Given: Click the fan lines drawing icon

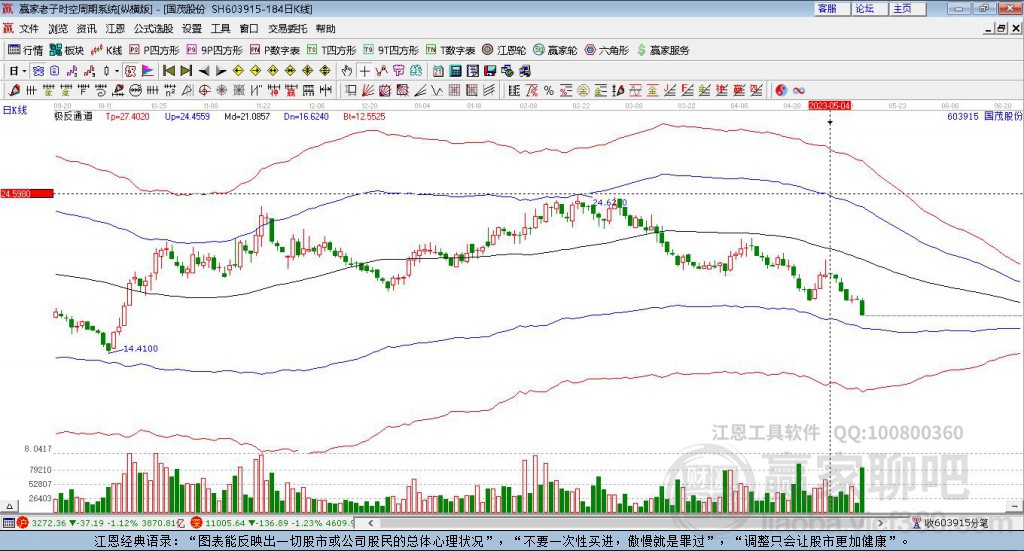Looking at the screenshot, I should [368, 91].
